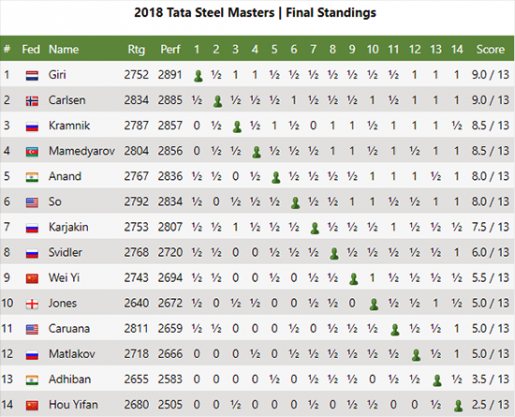Click the Azerbaijan flag beside Mamedyarov
This screenshot has width=515, height=417.
click(x=32, y=152)
